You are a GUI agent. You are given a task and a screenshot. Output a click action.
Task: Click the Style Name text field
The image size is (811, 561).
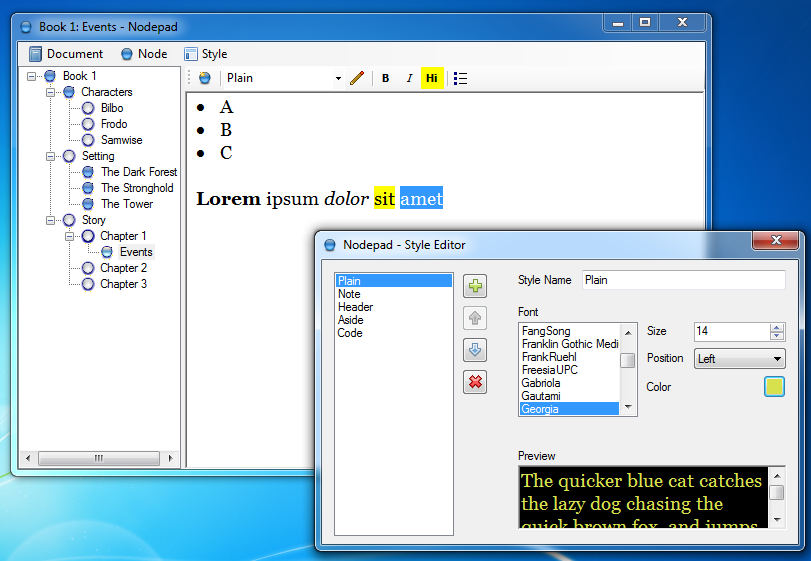tap(683, 280)
